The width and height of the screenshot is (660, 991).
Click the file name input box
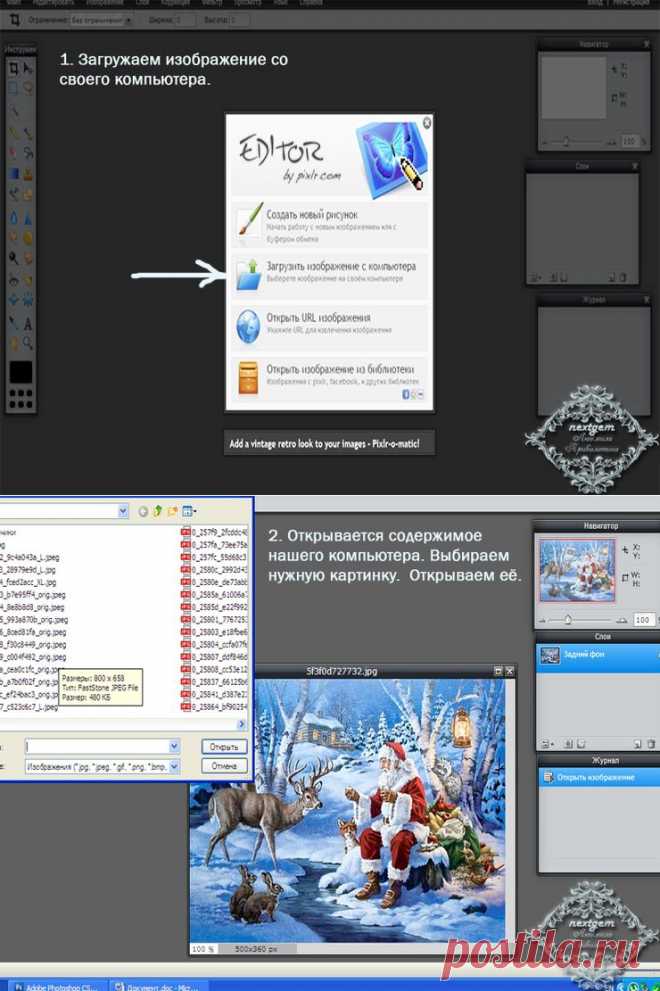[97, 746]
